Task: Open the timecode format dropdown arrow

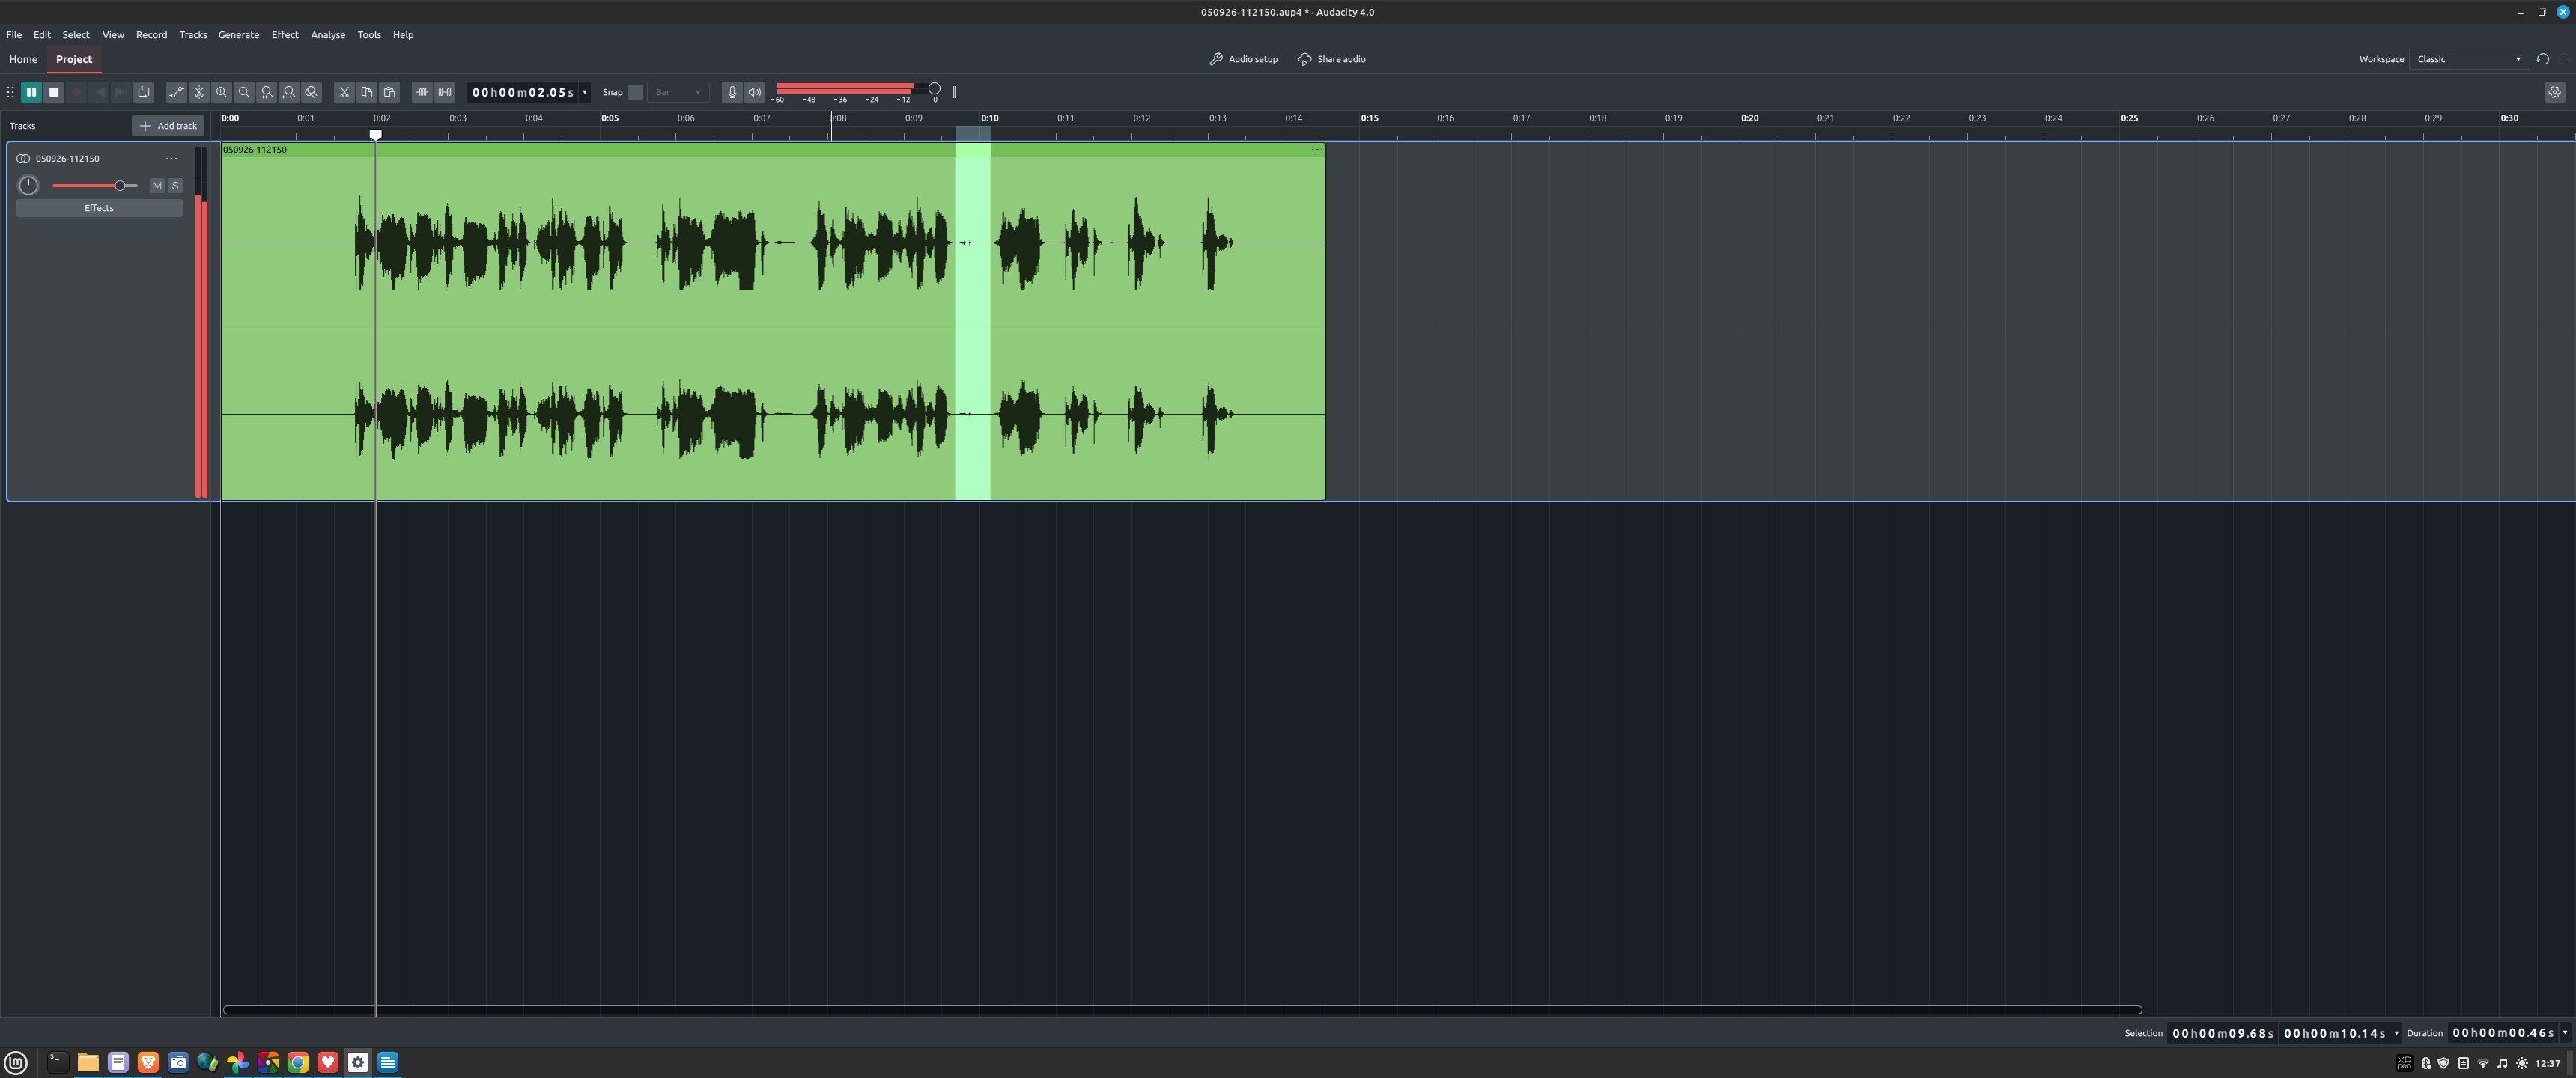Action: click(x=585, y=92)
